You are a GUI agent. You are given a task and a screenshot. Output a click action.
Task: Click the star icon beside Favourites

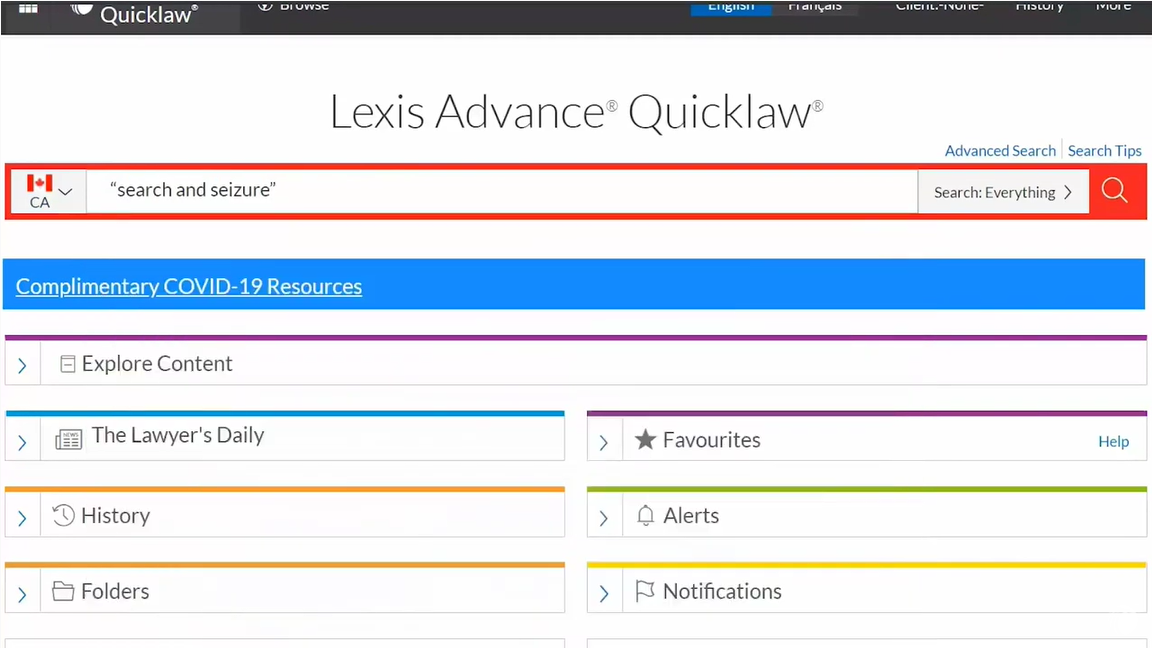point(645,440)
